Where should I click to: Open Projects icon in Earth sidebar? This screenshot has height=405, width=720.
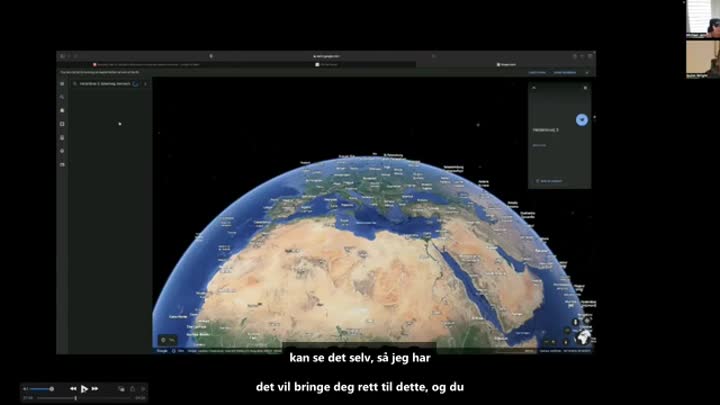62,138
